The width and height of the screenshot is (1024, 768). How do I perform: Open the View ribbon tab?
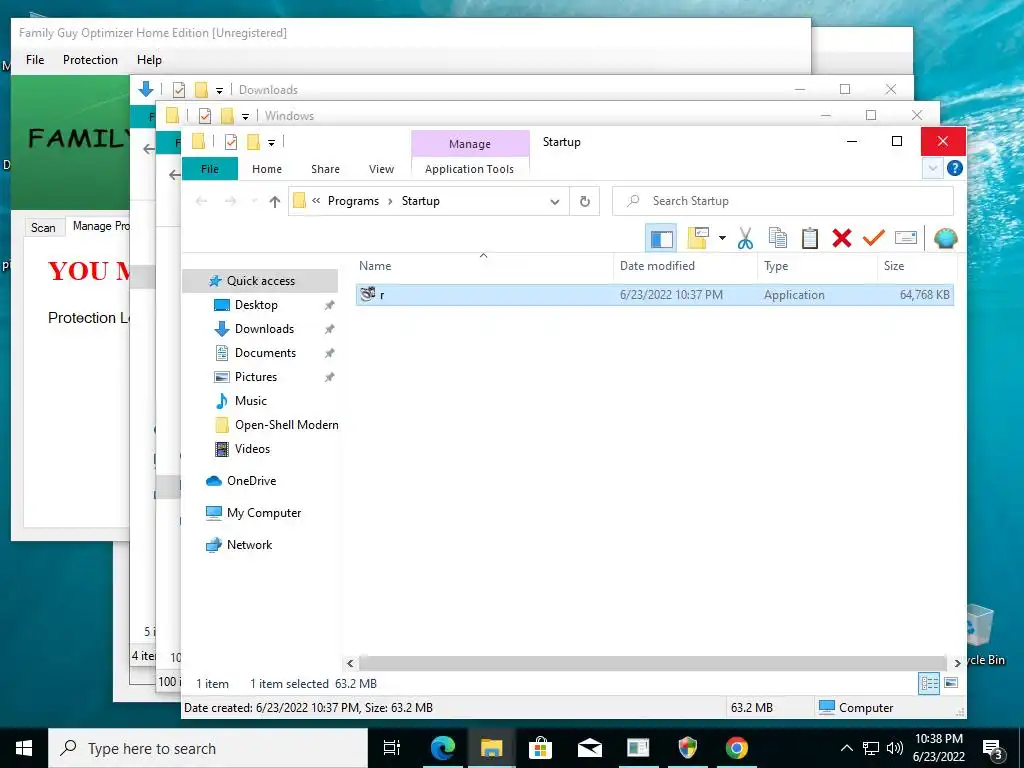coord(381,168)
